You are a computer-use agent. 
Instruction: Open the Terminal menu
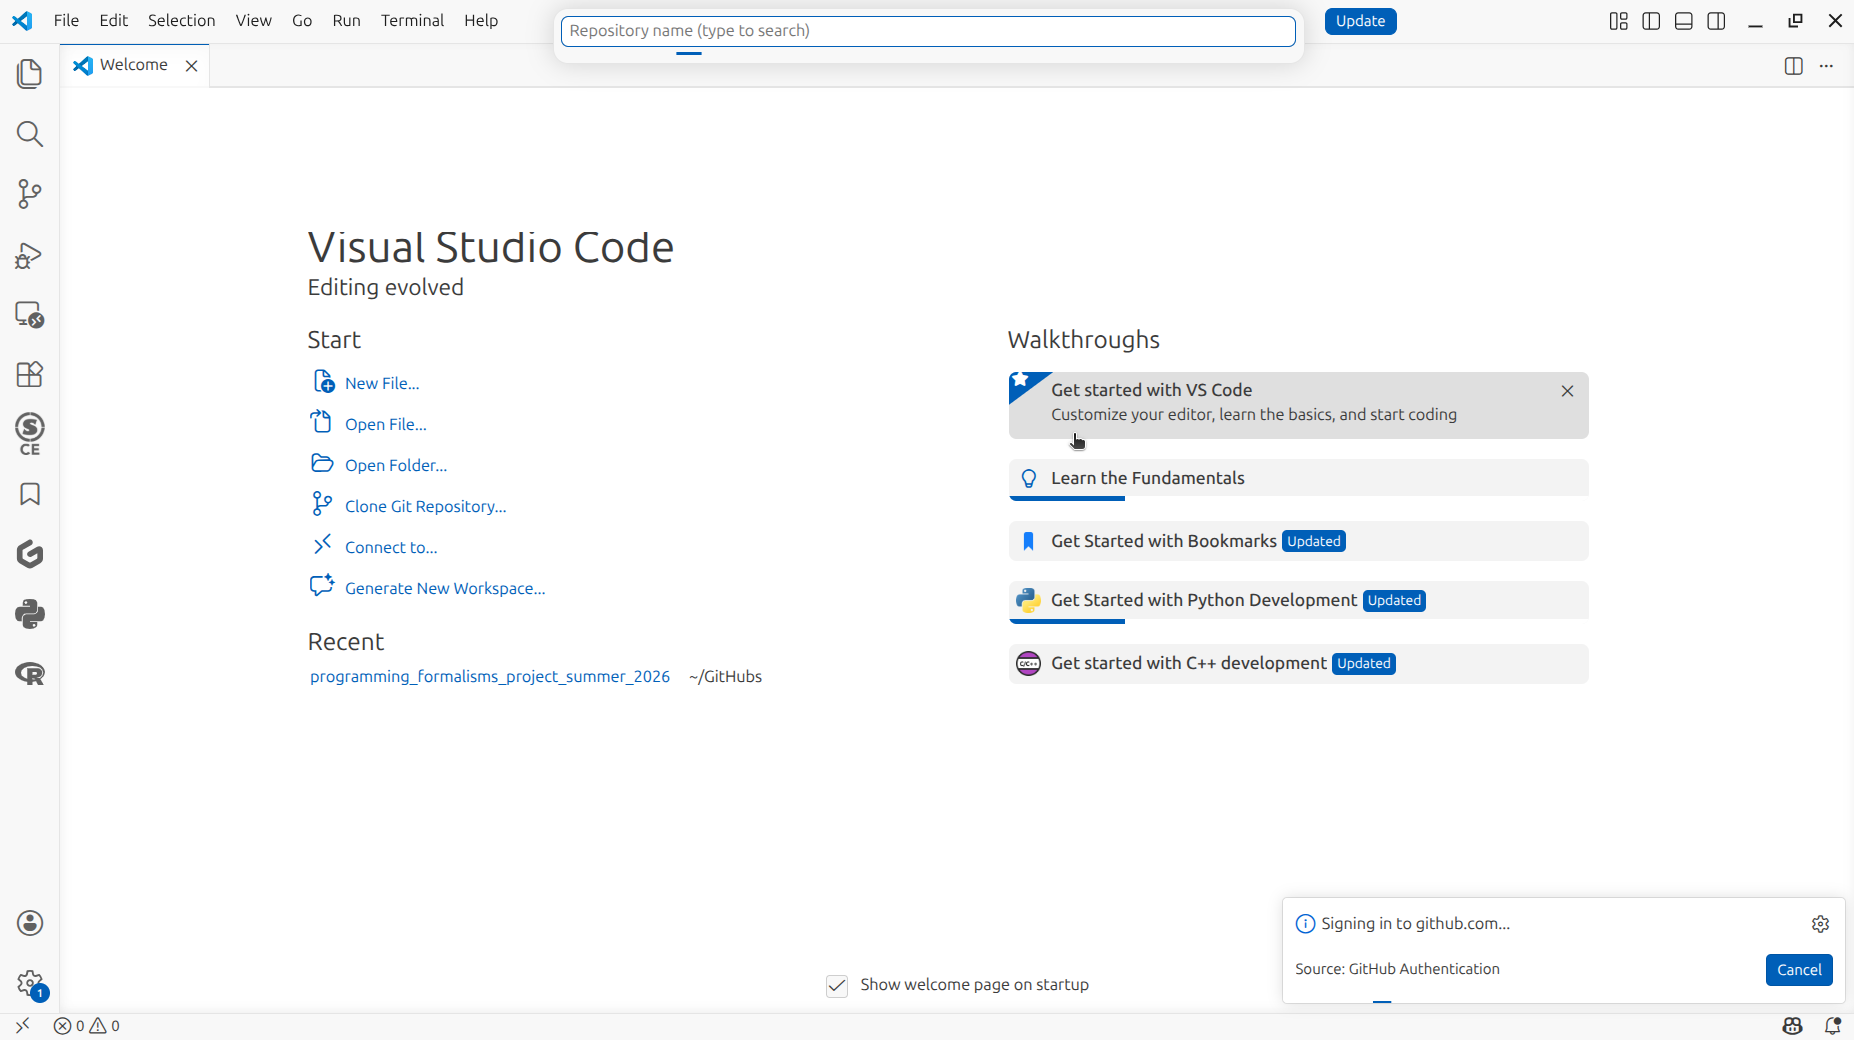tap(412, 21)
